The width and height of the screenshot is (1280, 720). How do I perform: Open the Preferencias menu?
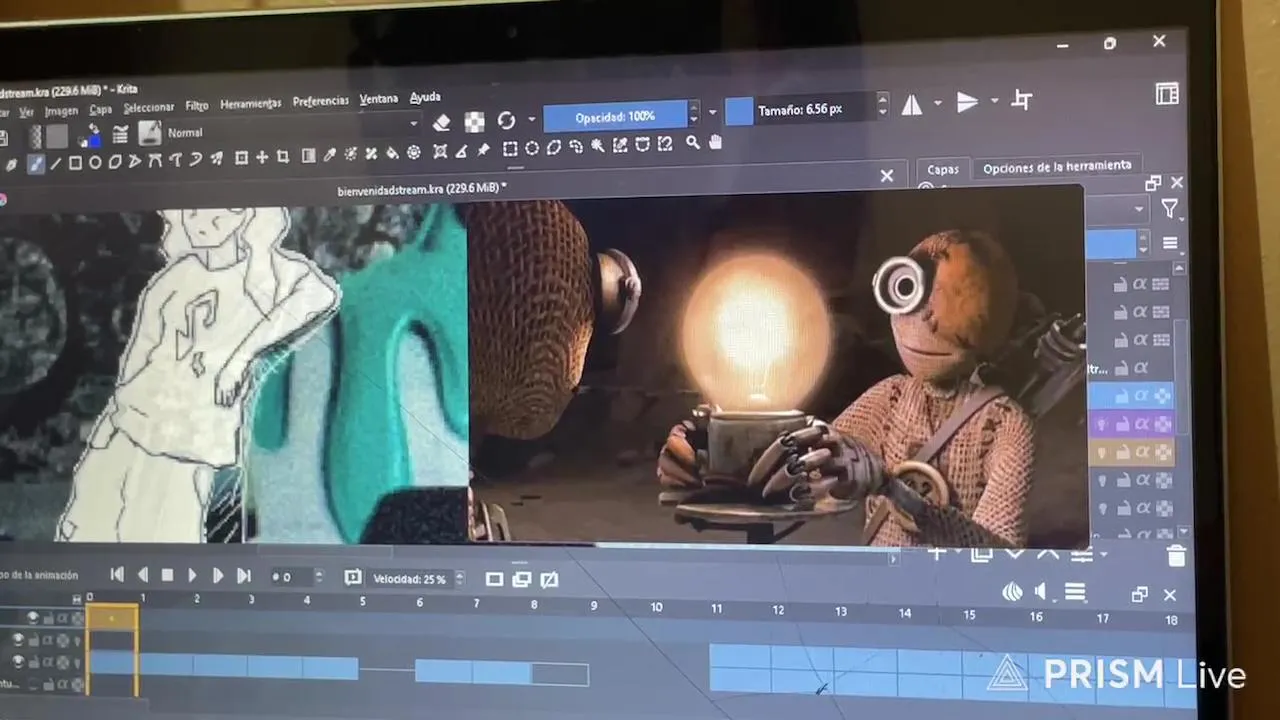coord(320,101)
